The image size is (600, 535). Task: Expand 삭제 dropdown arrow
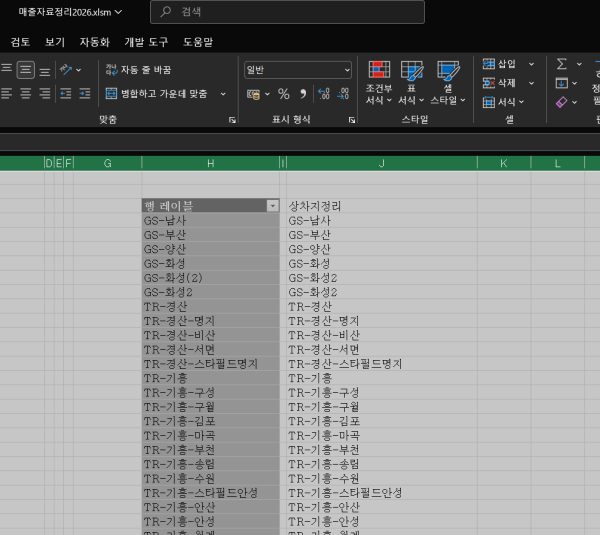[532, 83]
